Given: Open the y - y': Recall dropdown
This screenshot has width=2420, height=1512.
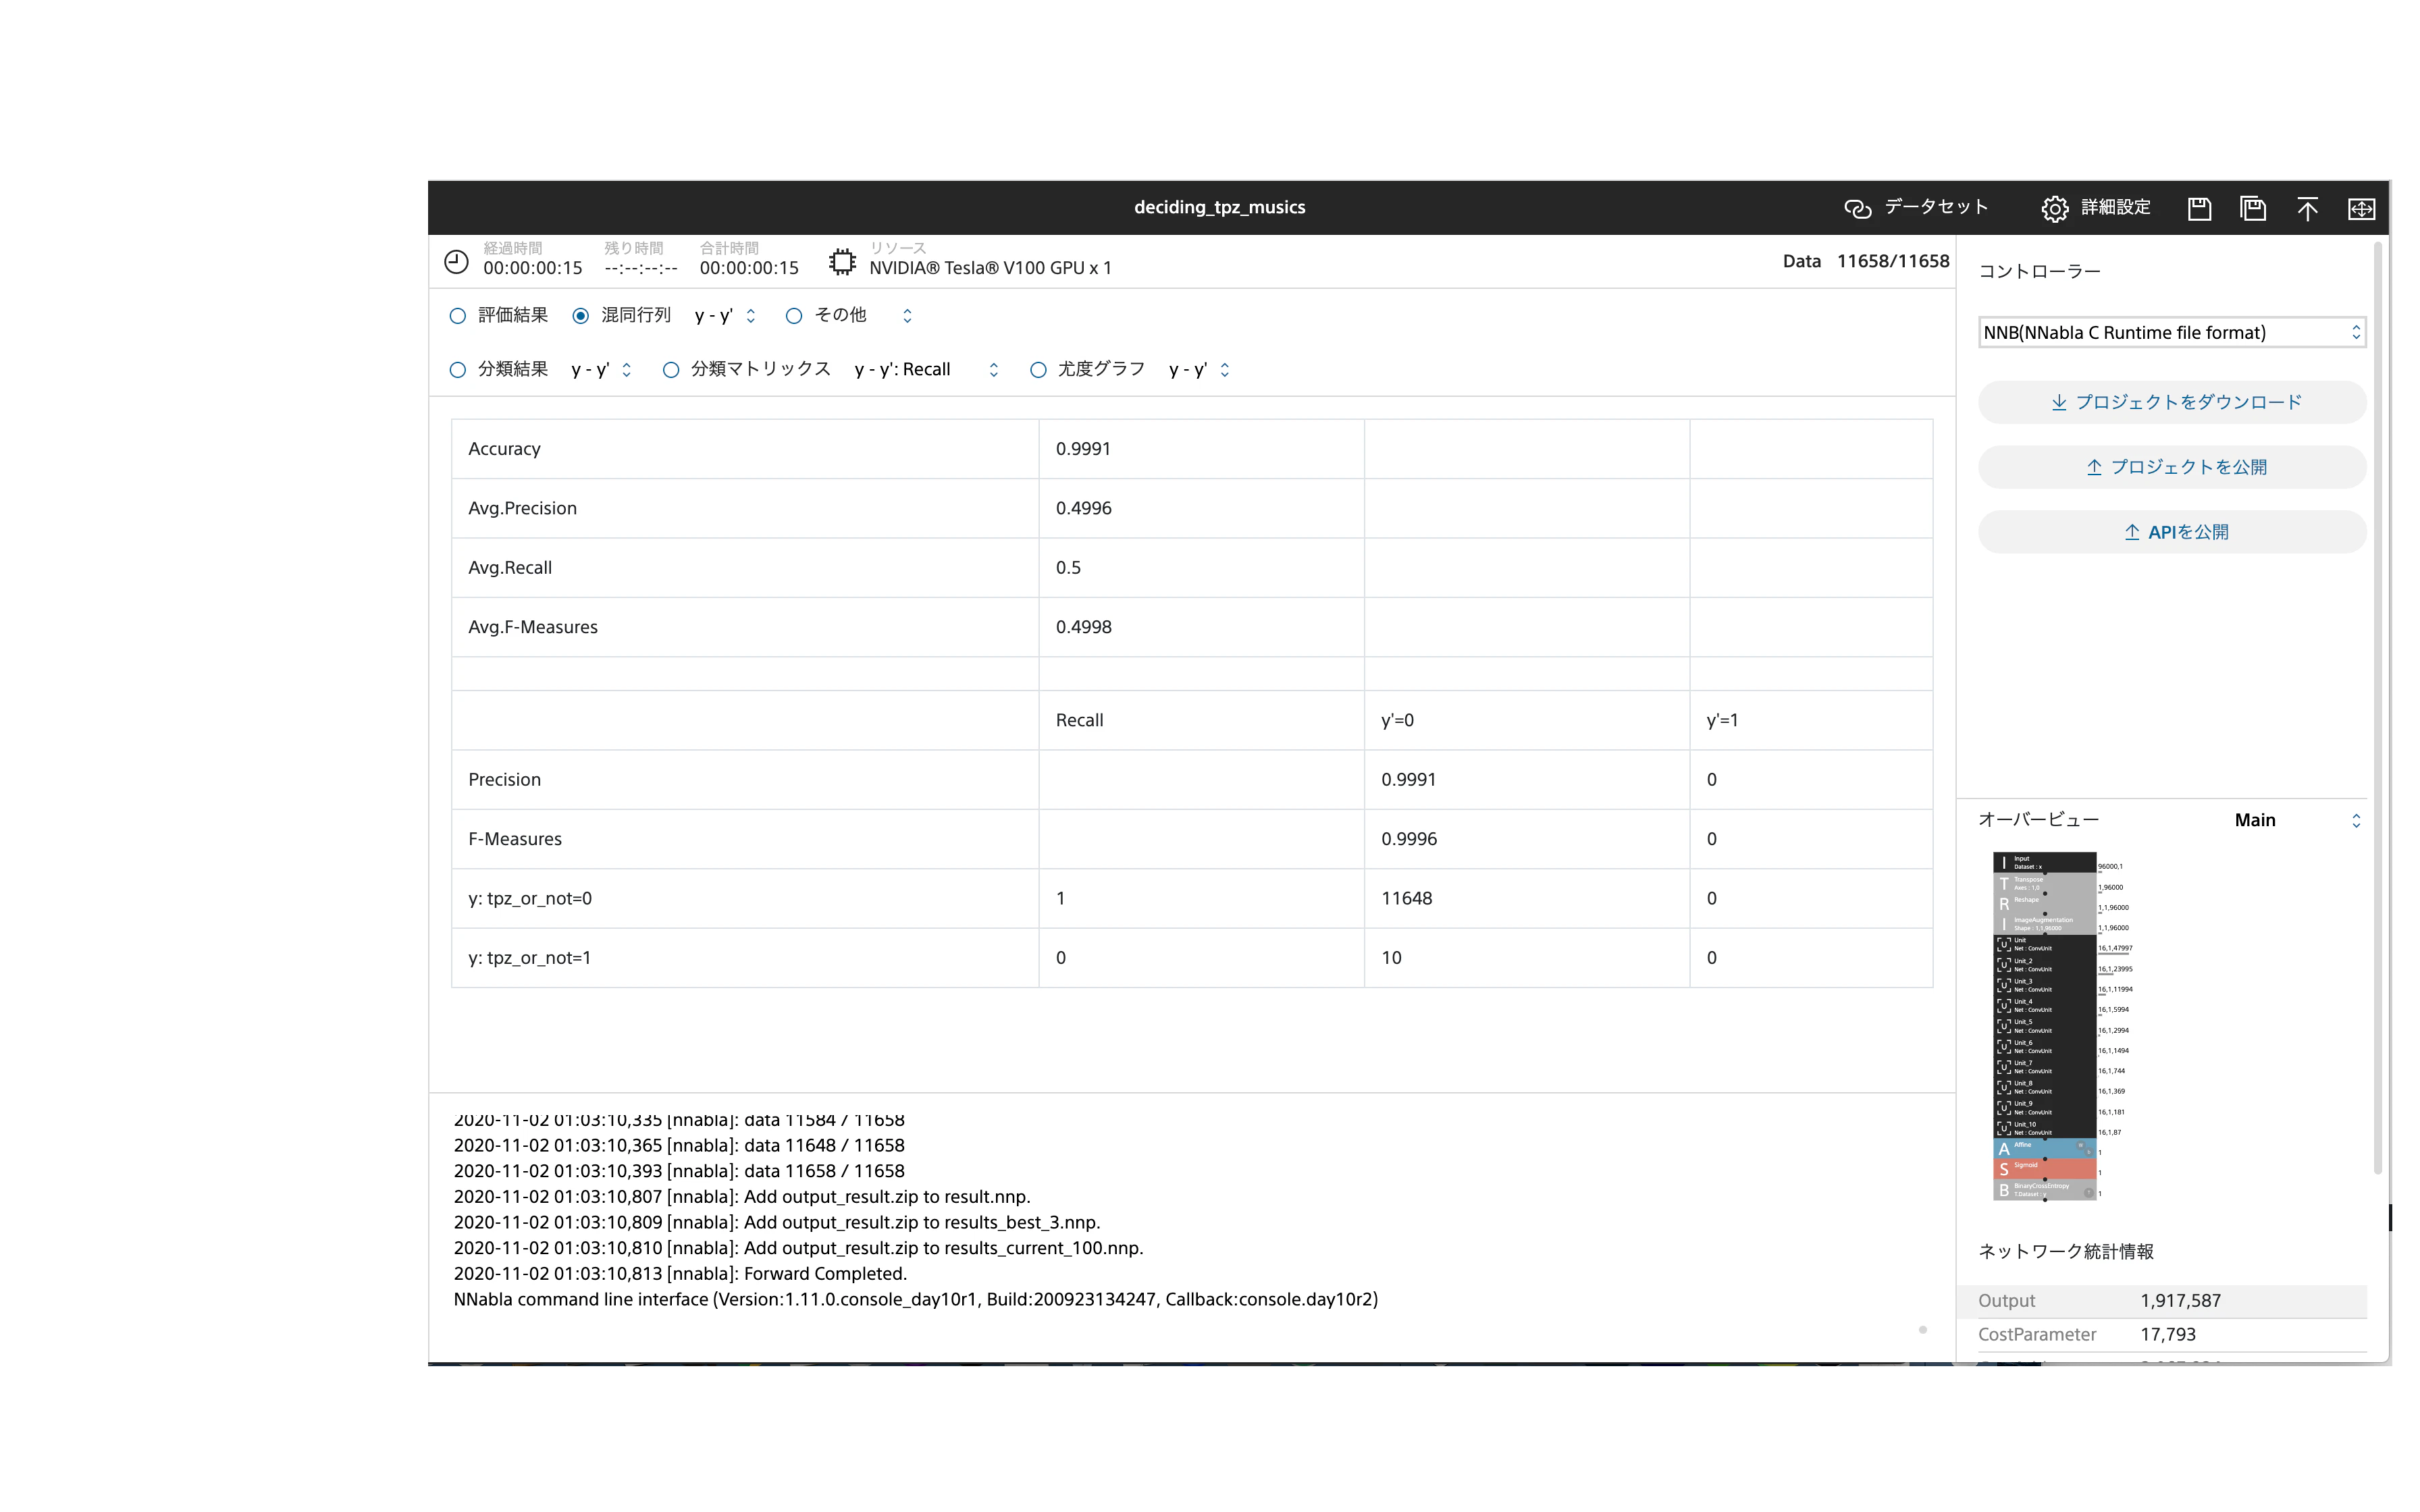Looking at the screenshot, I should pos(927,370).
